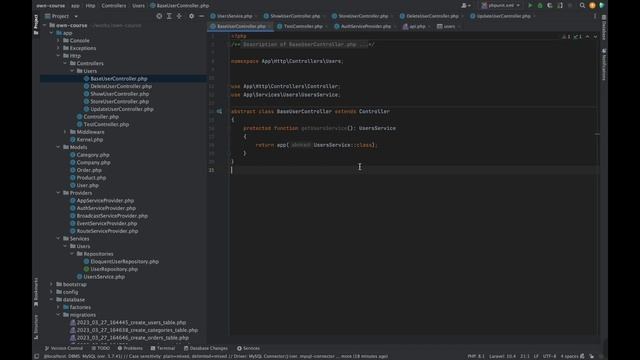Image resolution: width=640 pixels, height=360 pixels.
Task: Open the Structure tool window stripe
Action: [36, 327]
